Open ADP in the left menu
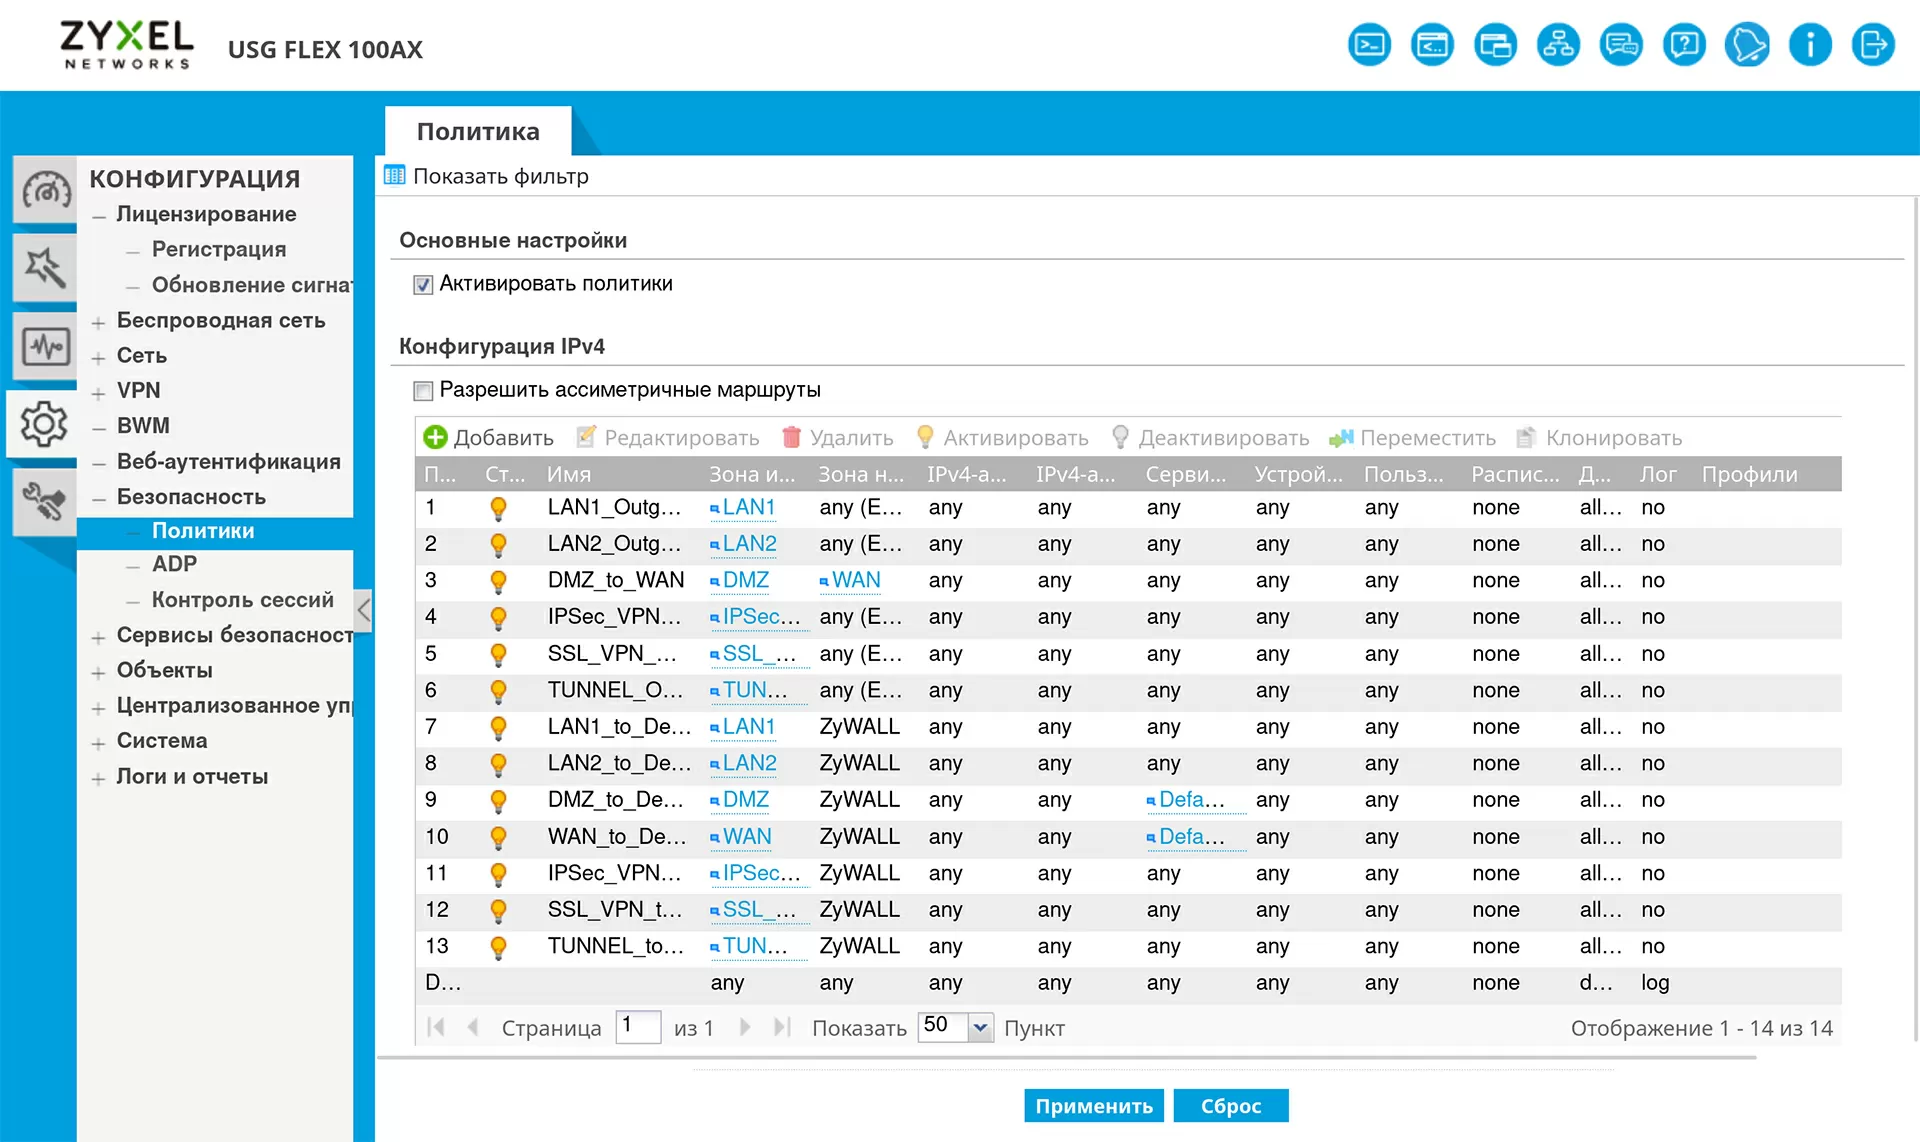 click(x=174, y=564)
